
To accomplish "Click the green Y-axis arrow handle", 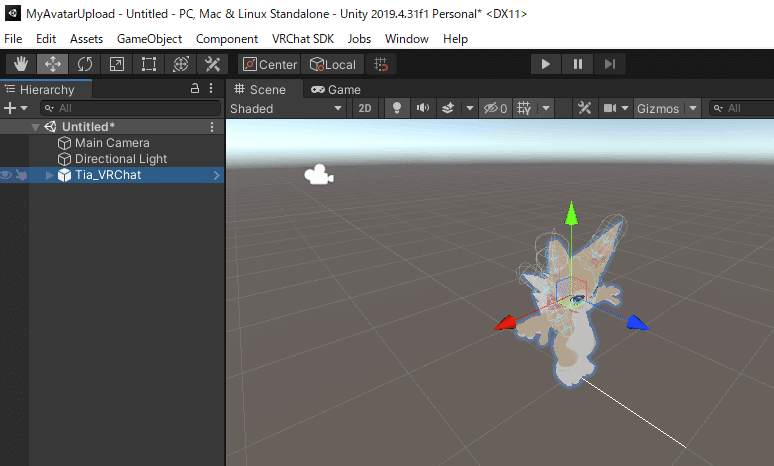I will (x=571, y=213).
